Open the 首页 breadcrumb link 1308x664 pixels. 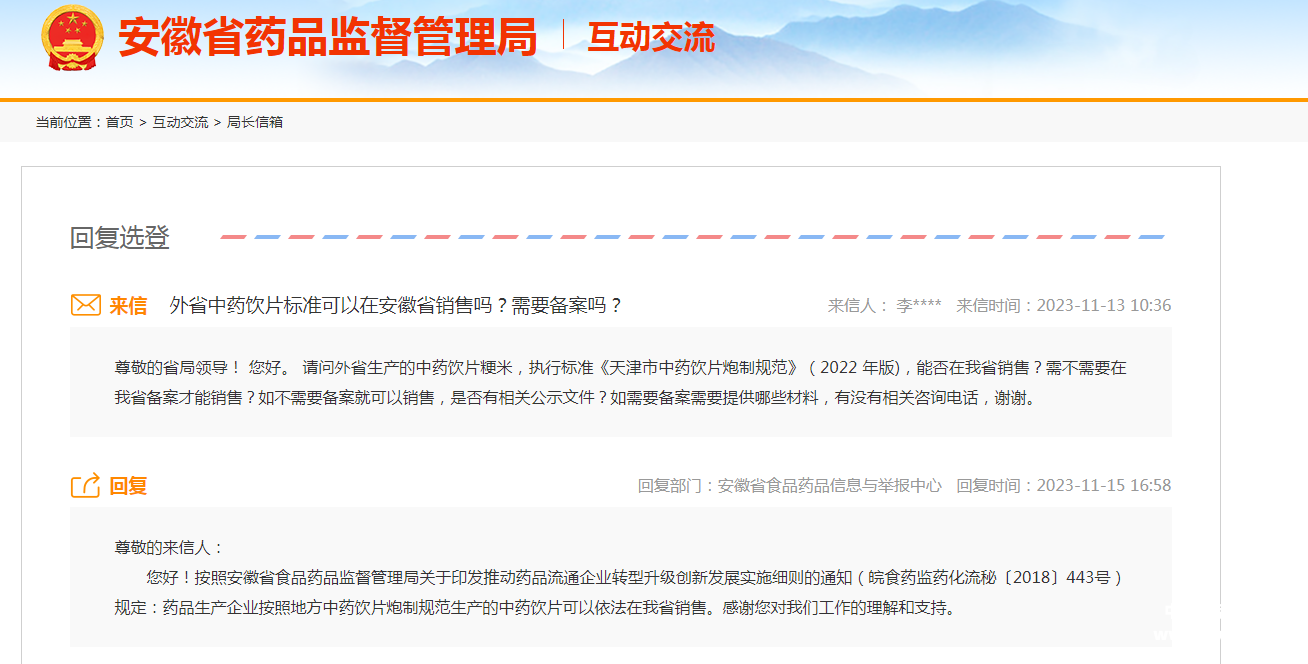(120, 122)
